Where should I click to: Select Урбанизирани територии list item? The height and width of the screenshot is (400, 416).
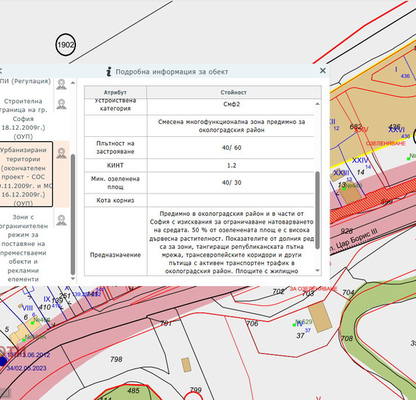pyautogui.click(x=25, y=174)
